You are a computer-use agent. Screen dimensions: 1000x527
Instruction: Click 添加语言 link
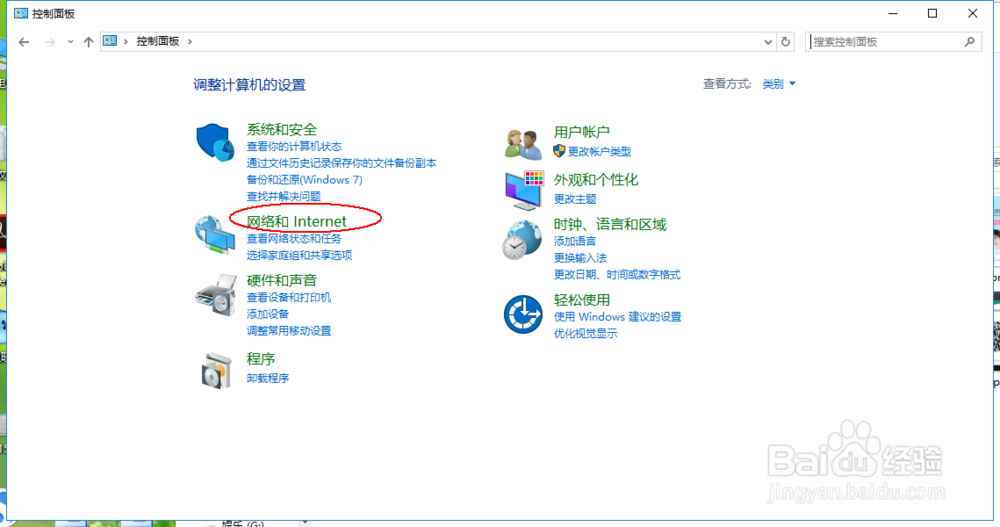point(575,241)
